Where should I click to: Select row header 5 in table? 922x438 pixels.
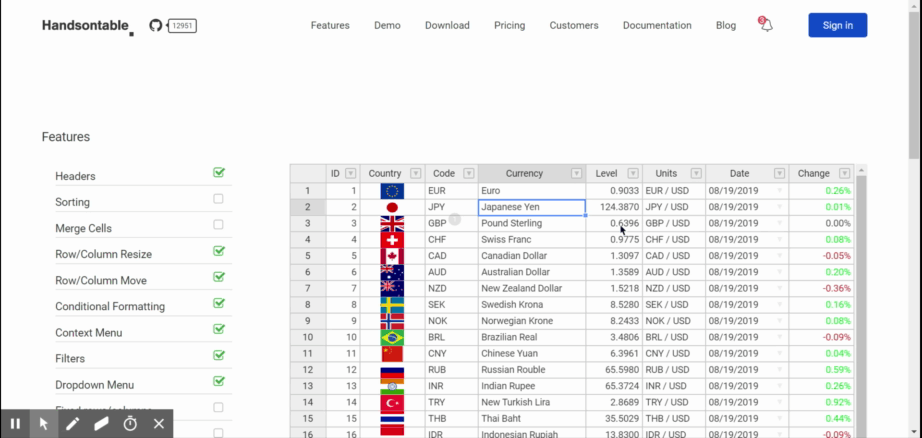tap(308, 256)
